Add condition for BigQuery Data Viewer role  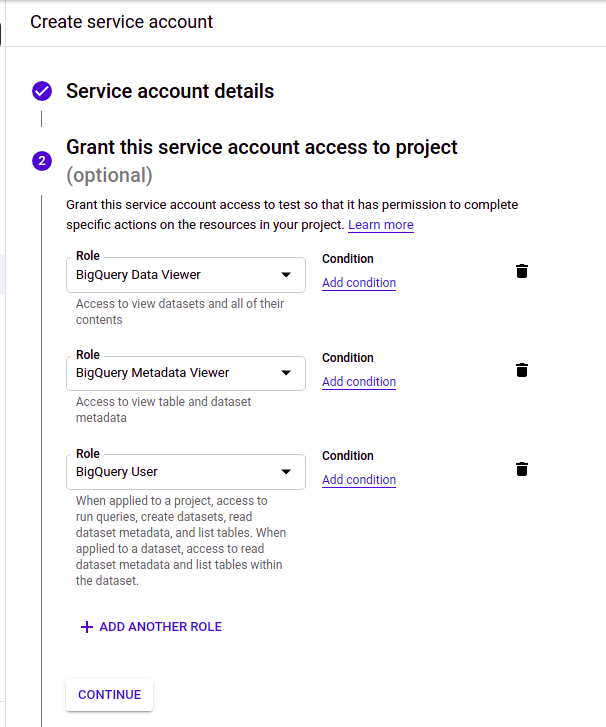(359, 282)
